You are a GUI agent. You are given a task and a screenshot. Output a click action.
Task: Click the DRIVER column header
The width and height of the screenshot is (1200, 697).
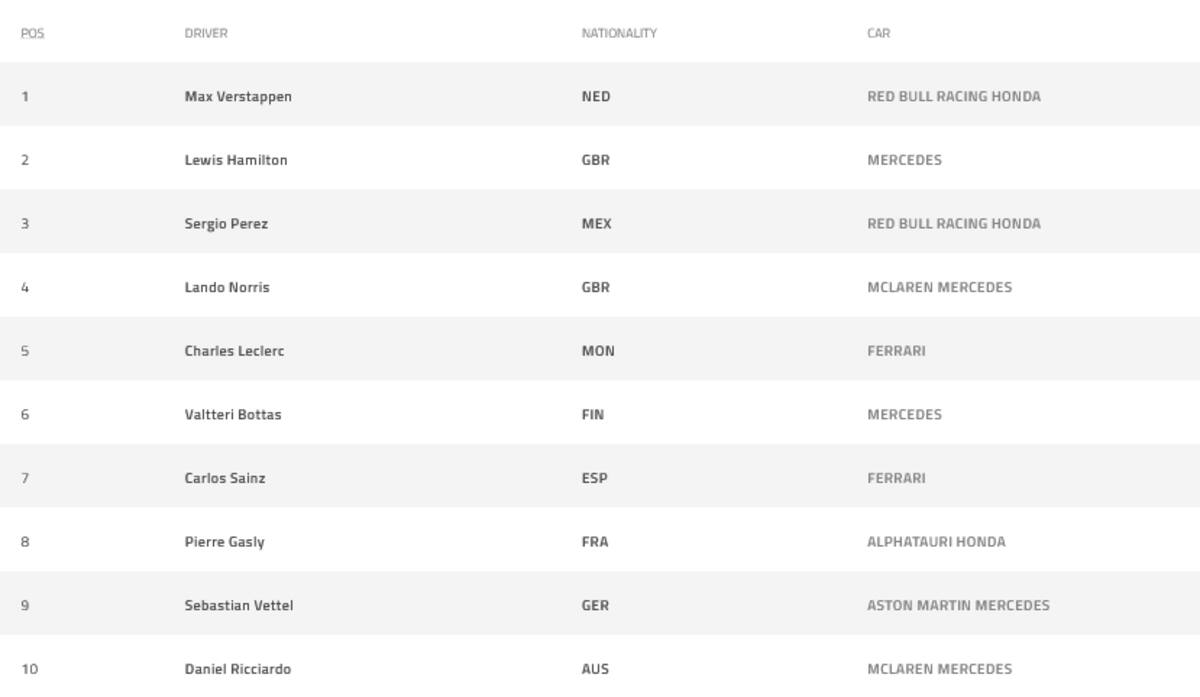pos(206,33)
